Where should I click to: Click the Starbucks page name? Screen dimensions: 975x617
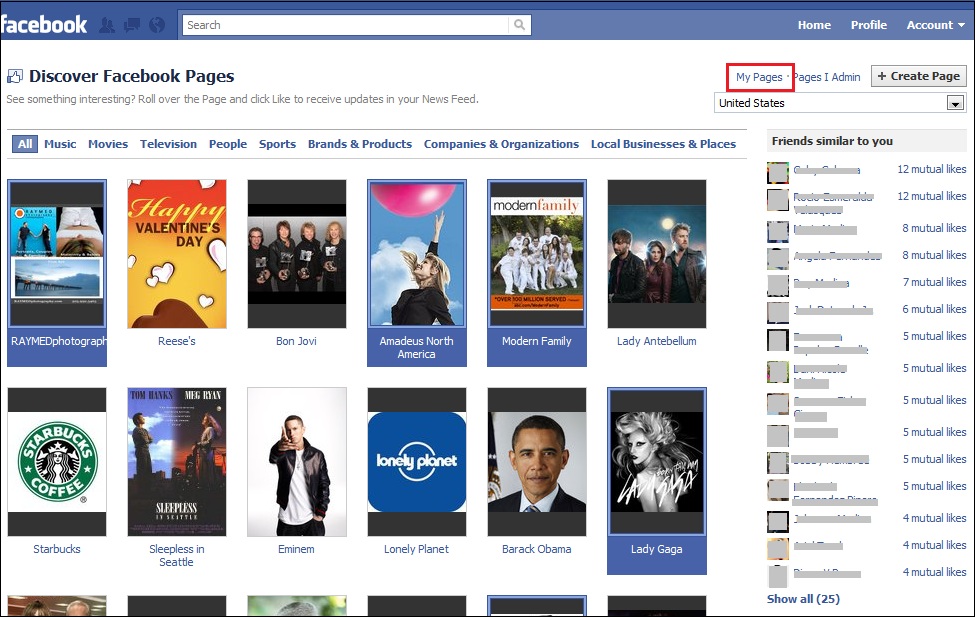pos(57,549)
